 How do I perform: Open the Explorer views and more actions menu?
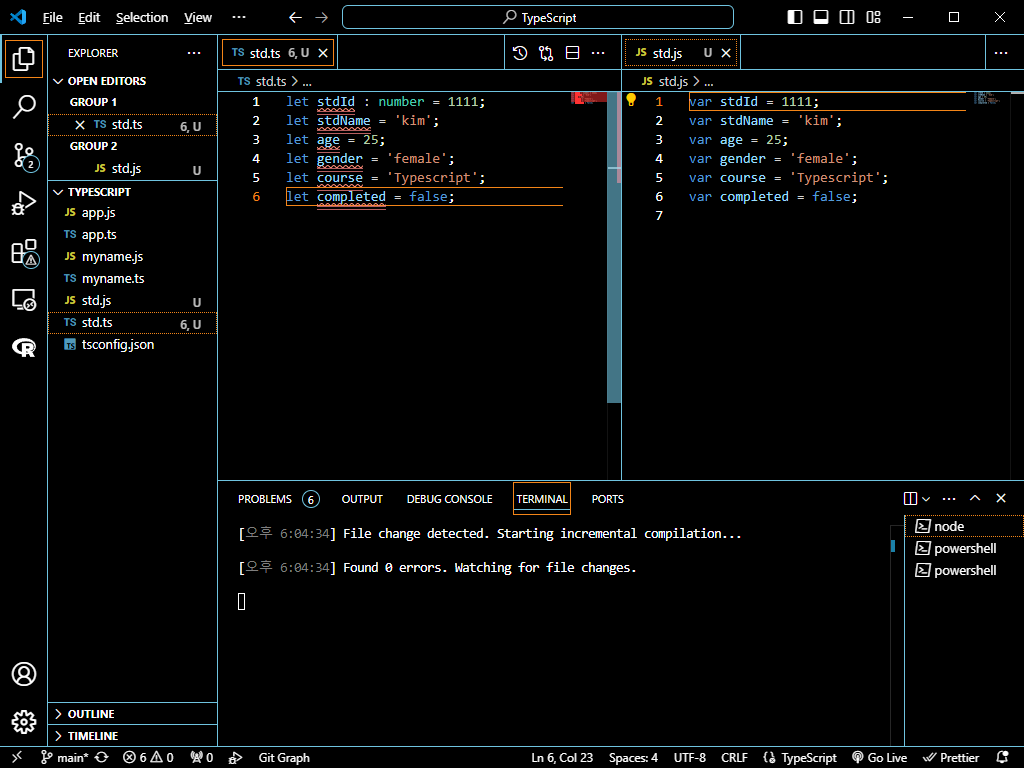[x=194, y=53]
